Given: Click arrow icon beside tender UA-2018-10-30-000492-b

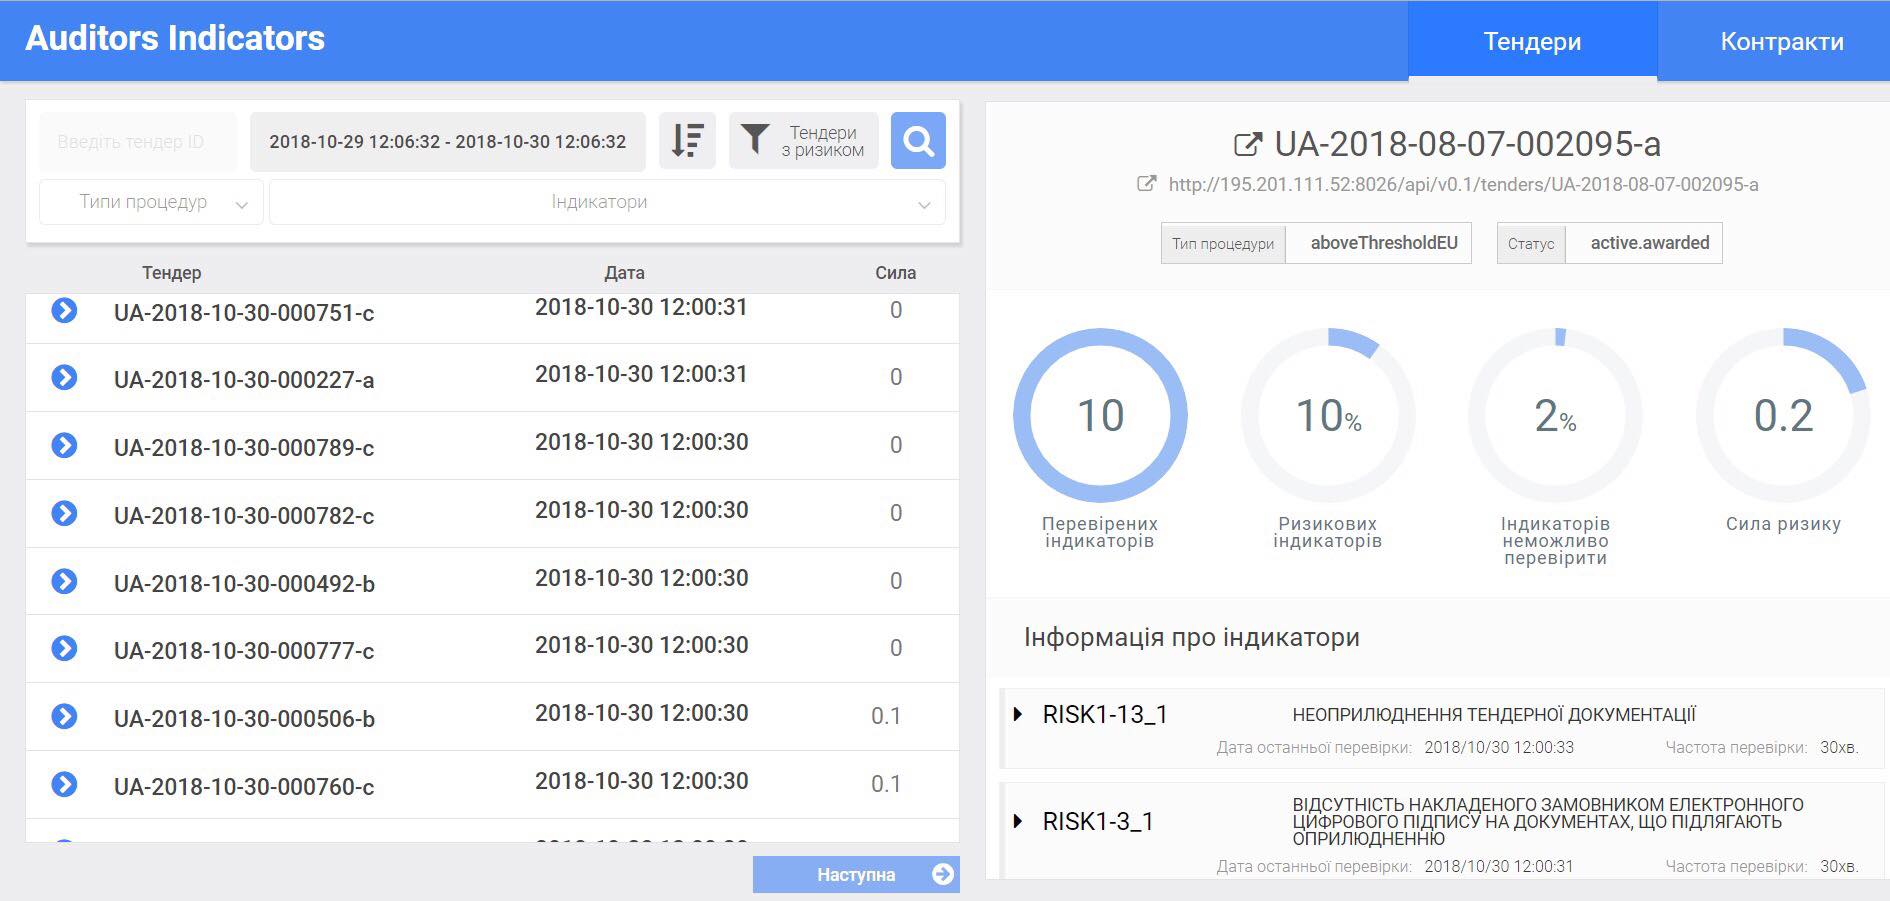Looking at the screenshot, I should 64,581.
